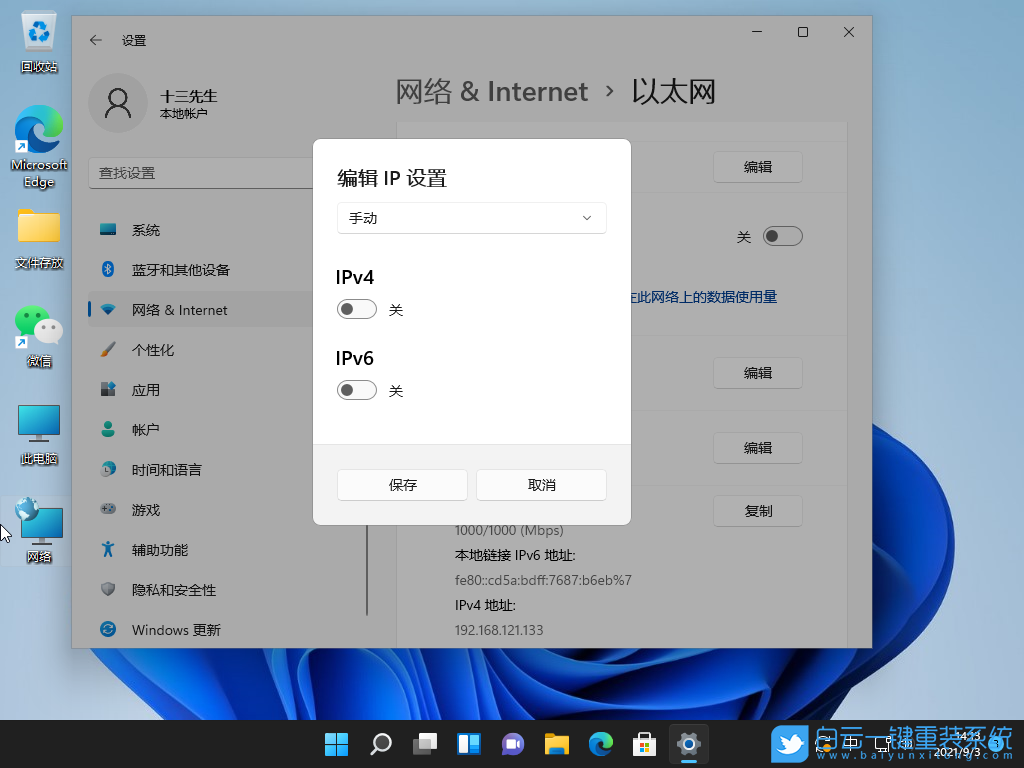Open the 手动 IP assignment dropdown

[471, 217]
